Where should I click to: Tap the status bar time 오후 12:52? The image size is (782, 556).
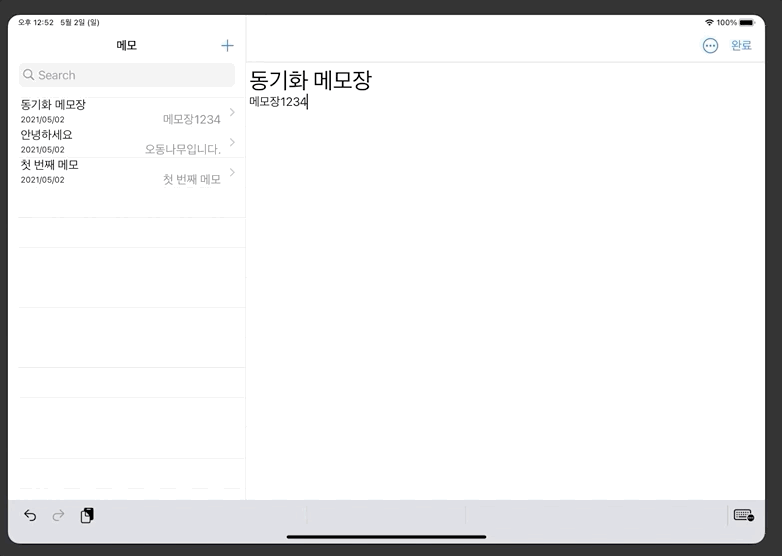click(x=35, y=22)
